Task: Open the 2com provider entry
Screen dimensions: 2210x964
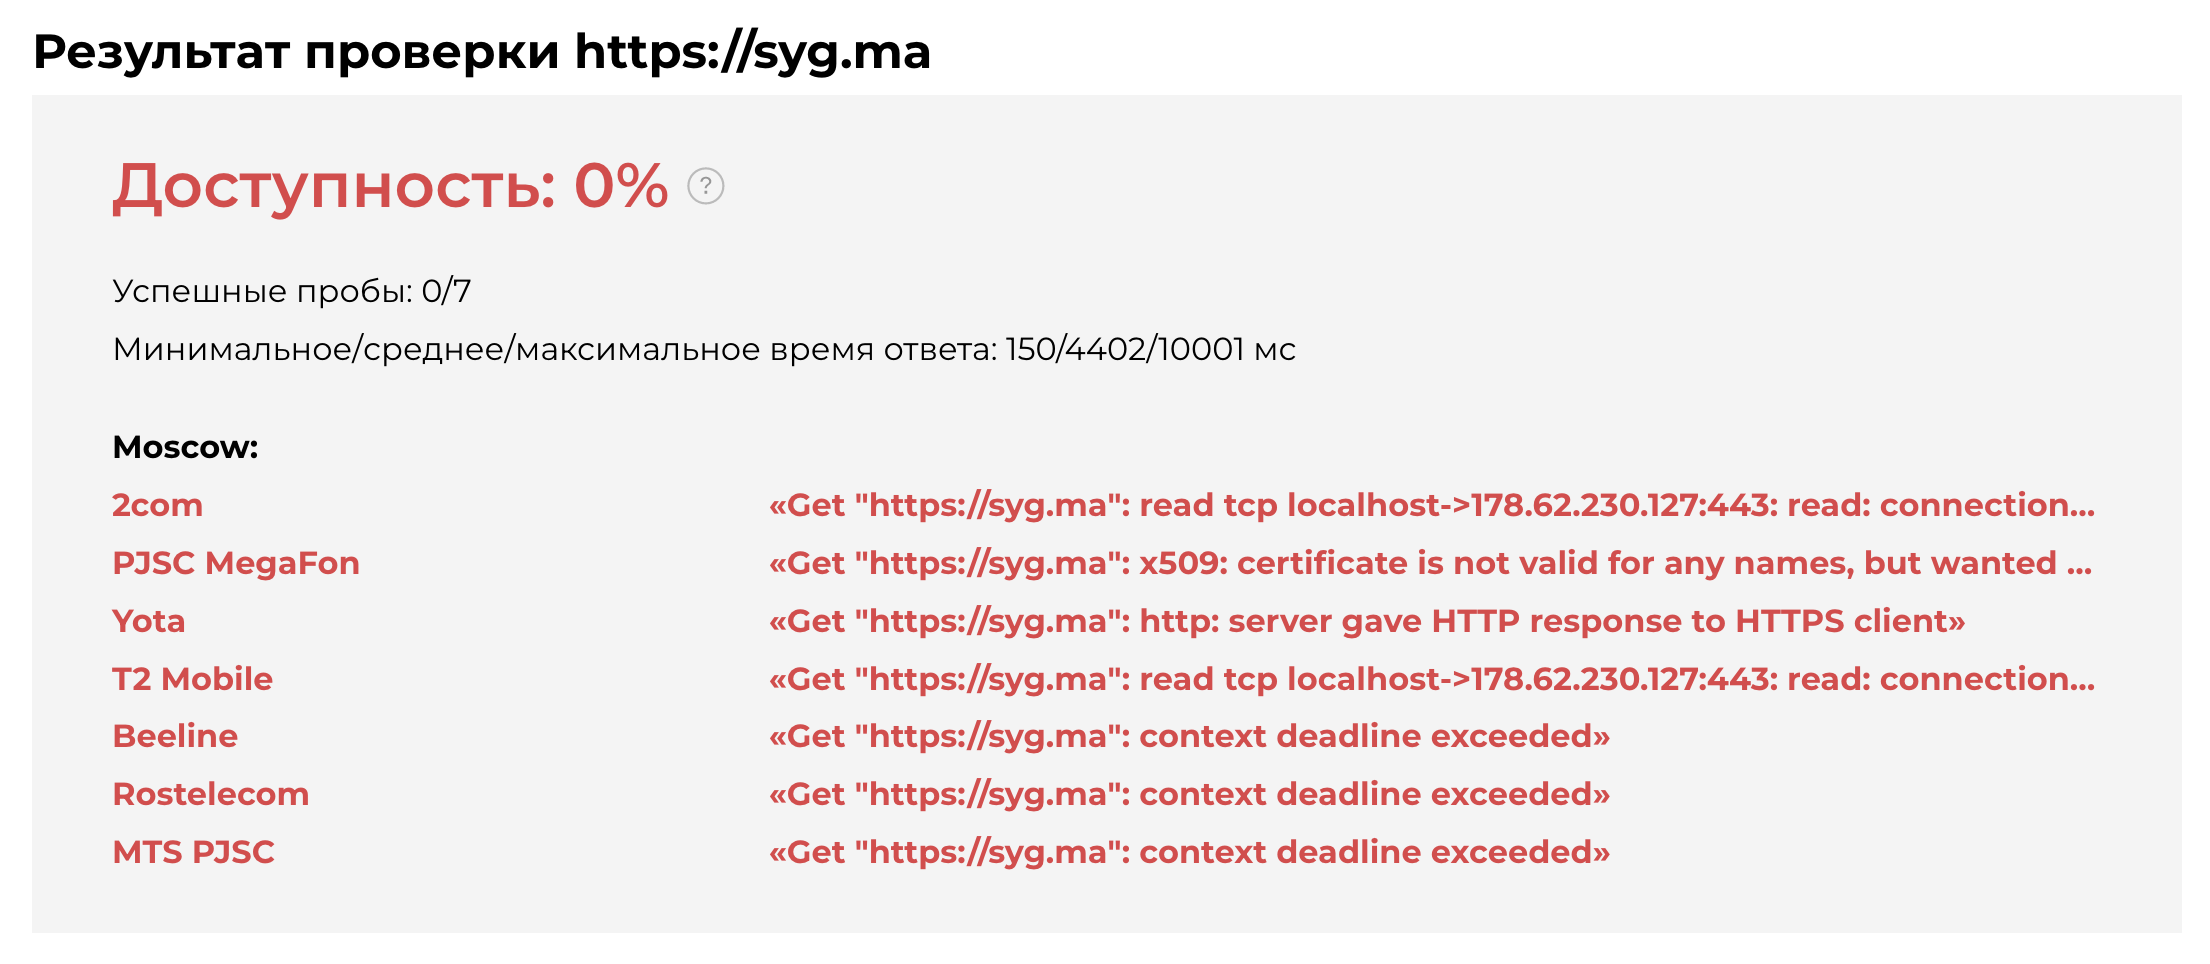Action: pos(157,505)
